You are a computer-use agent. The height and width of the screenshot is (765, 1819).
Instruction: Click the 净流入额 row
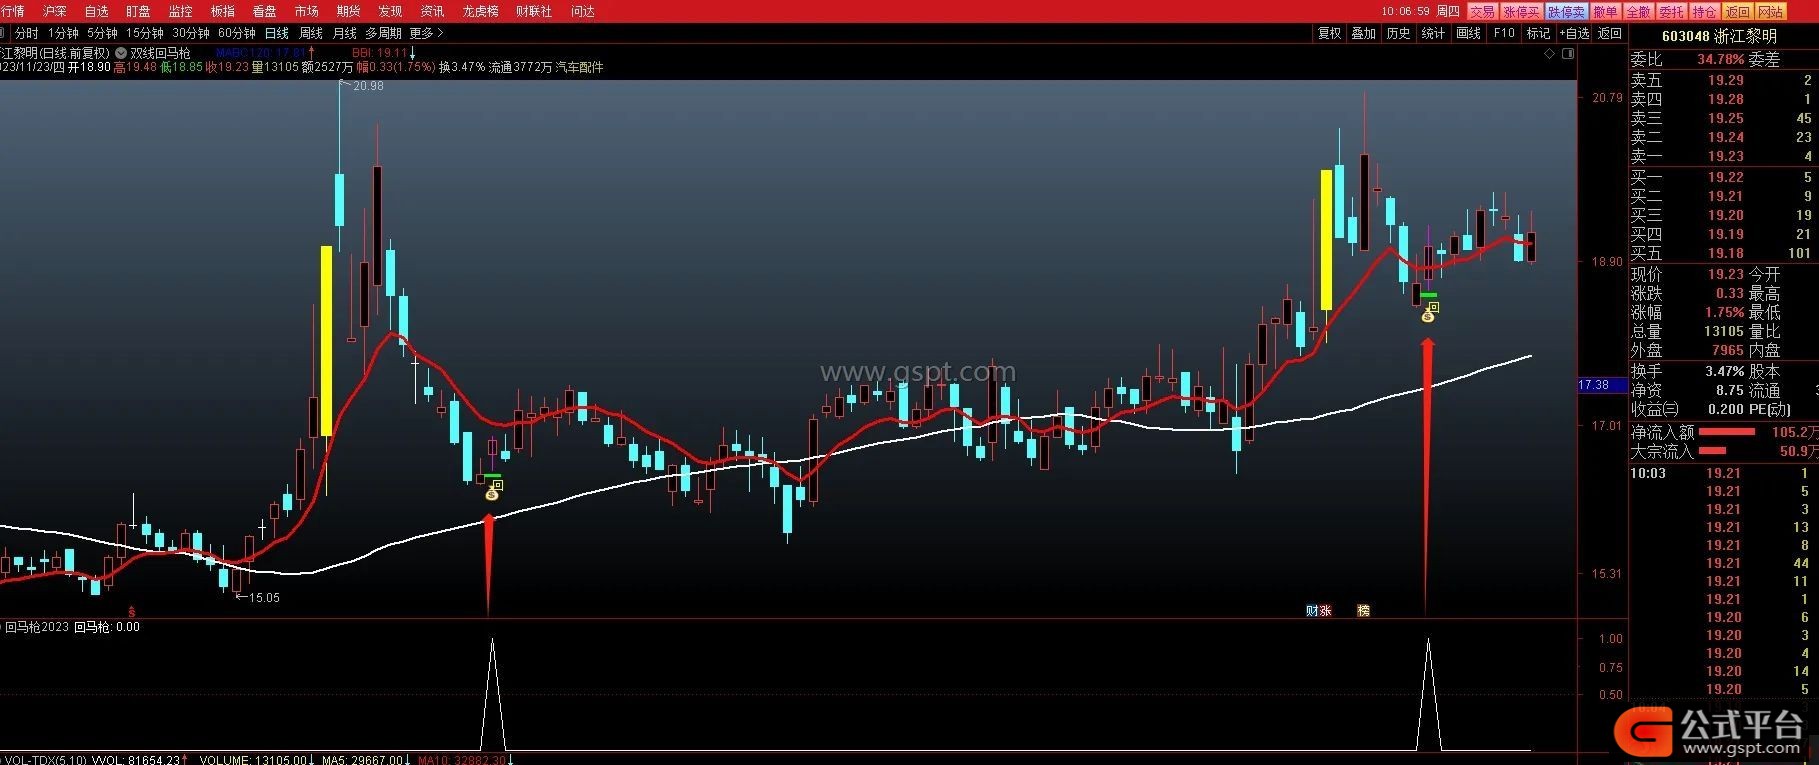coord(1724,432)
